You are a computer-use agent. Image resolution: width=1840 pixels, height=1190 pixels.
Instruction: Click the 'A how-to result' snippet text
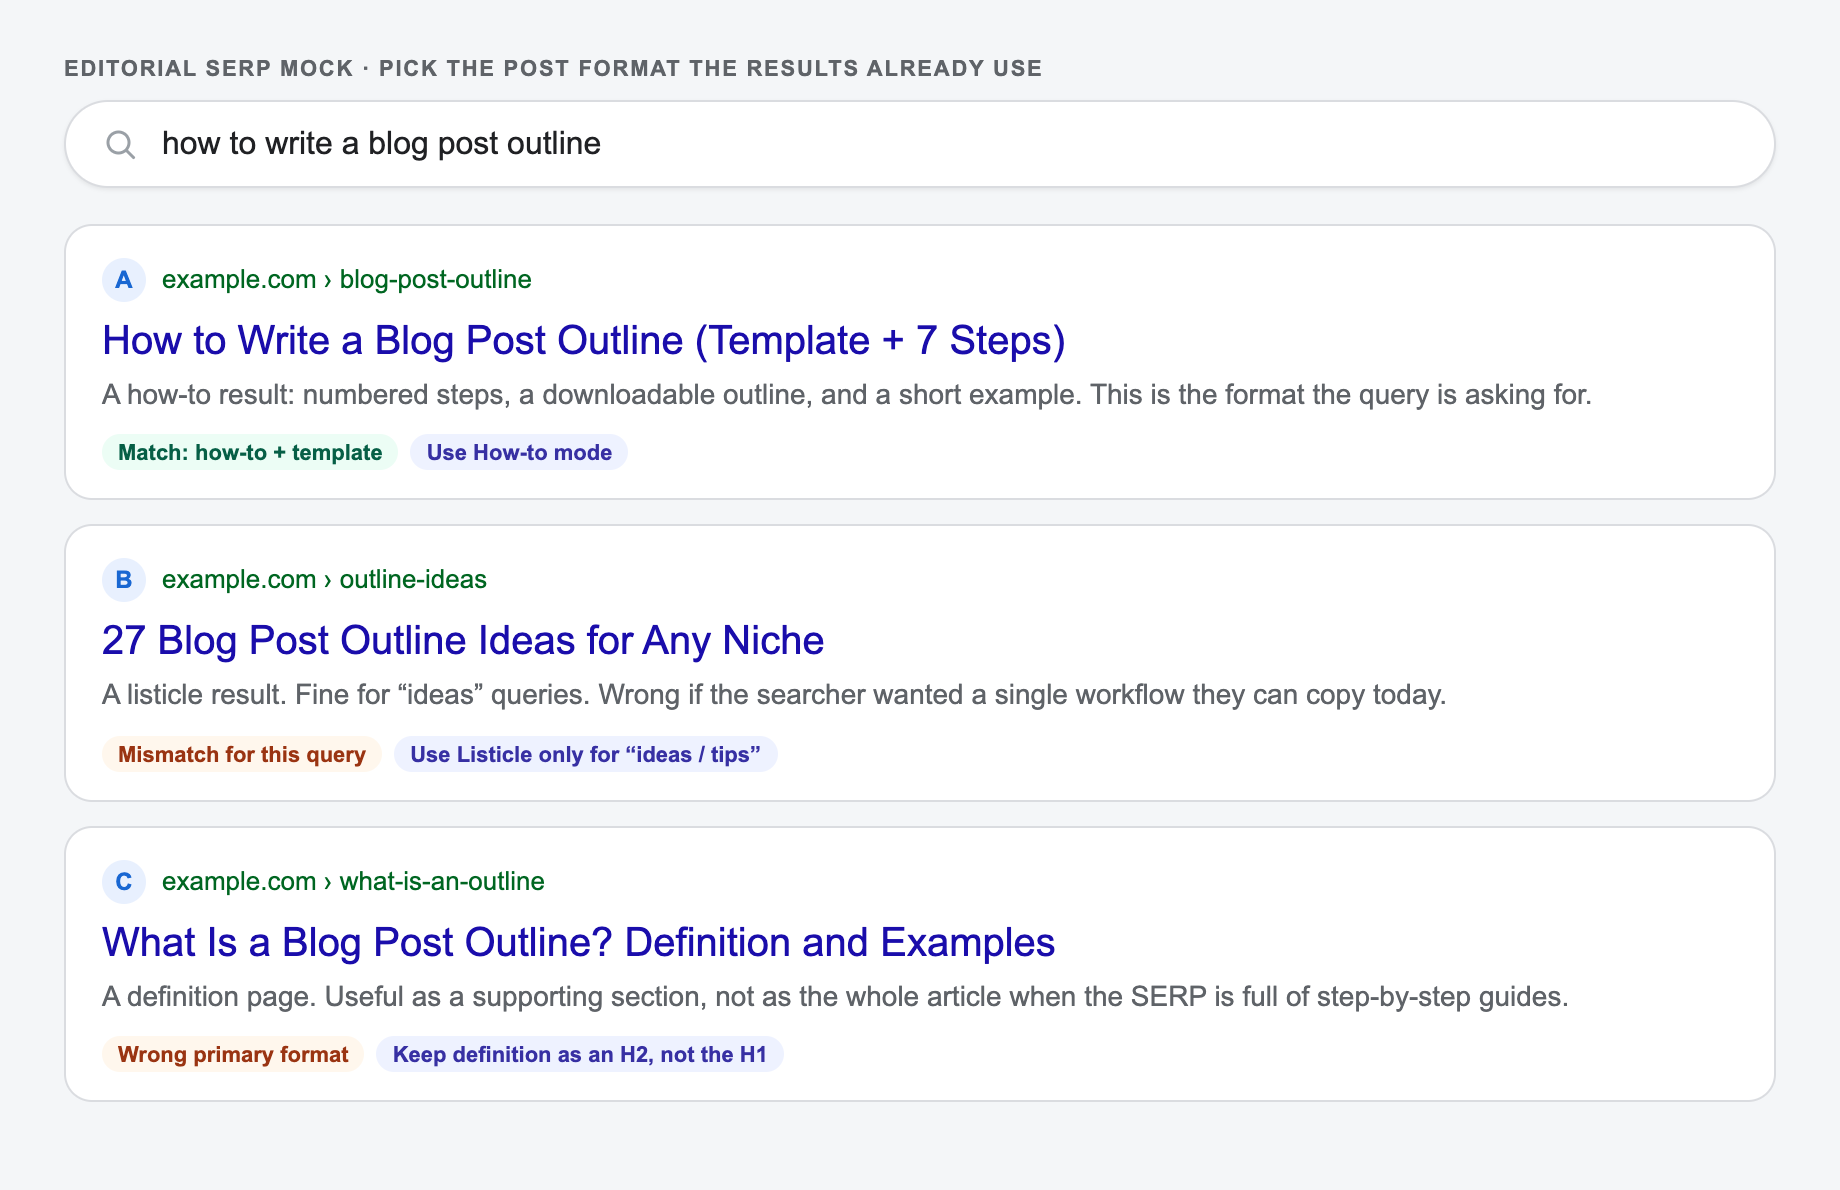(847, 395)
